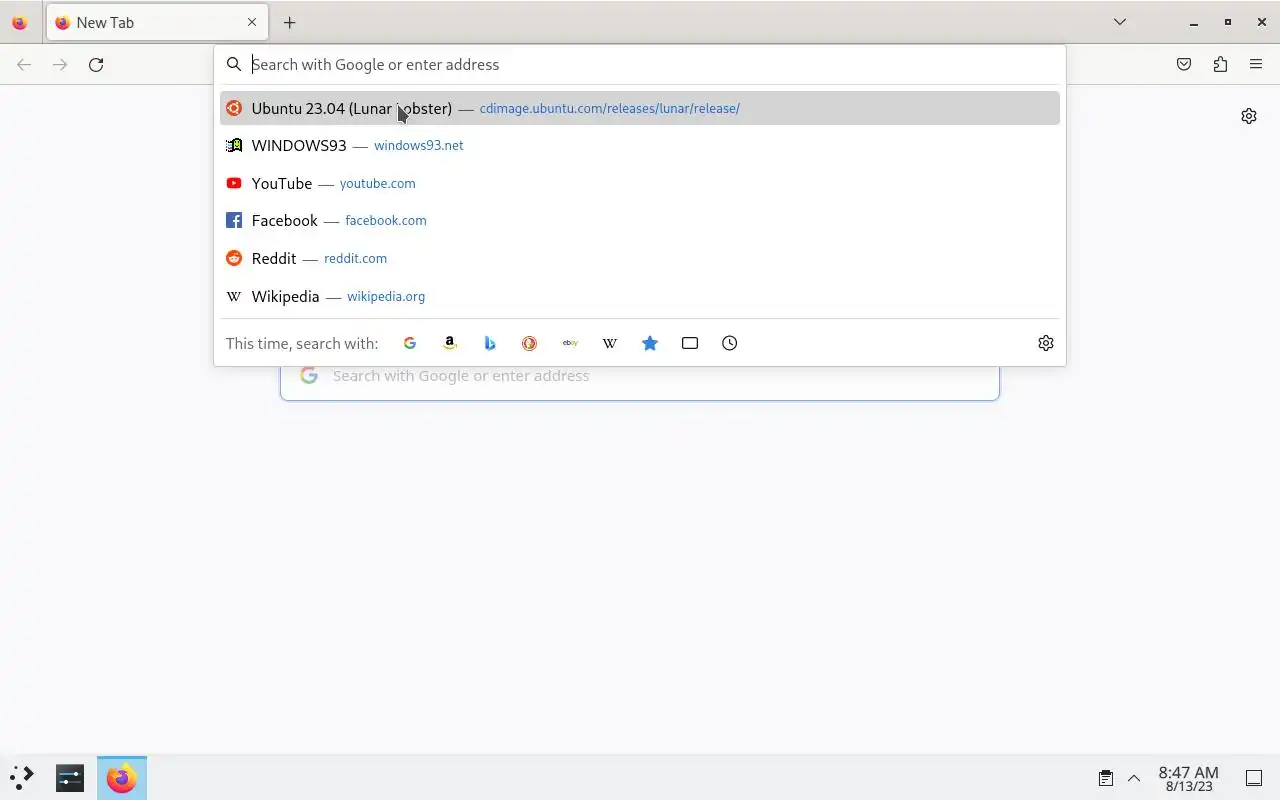The image size is (1280, 800).
Task: Open the Facebook suggestion
Action: [640, 220]
